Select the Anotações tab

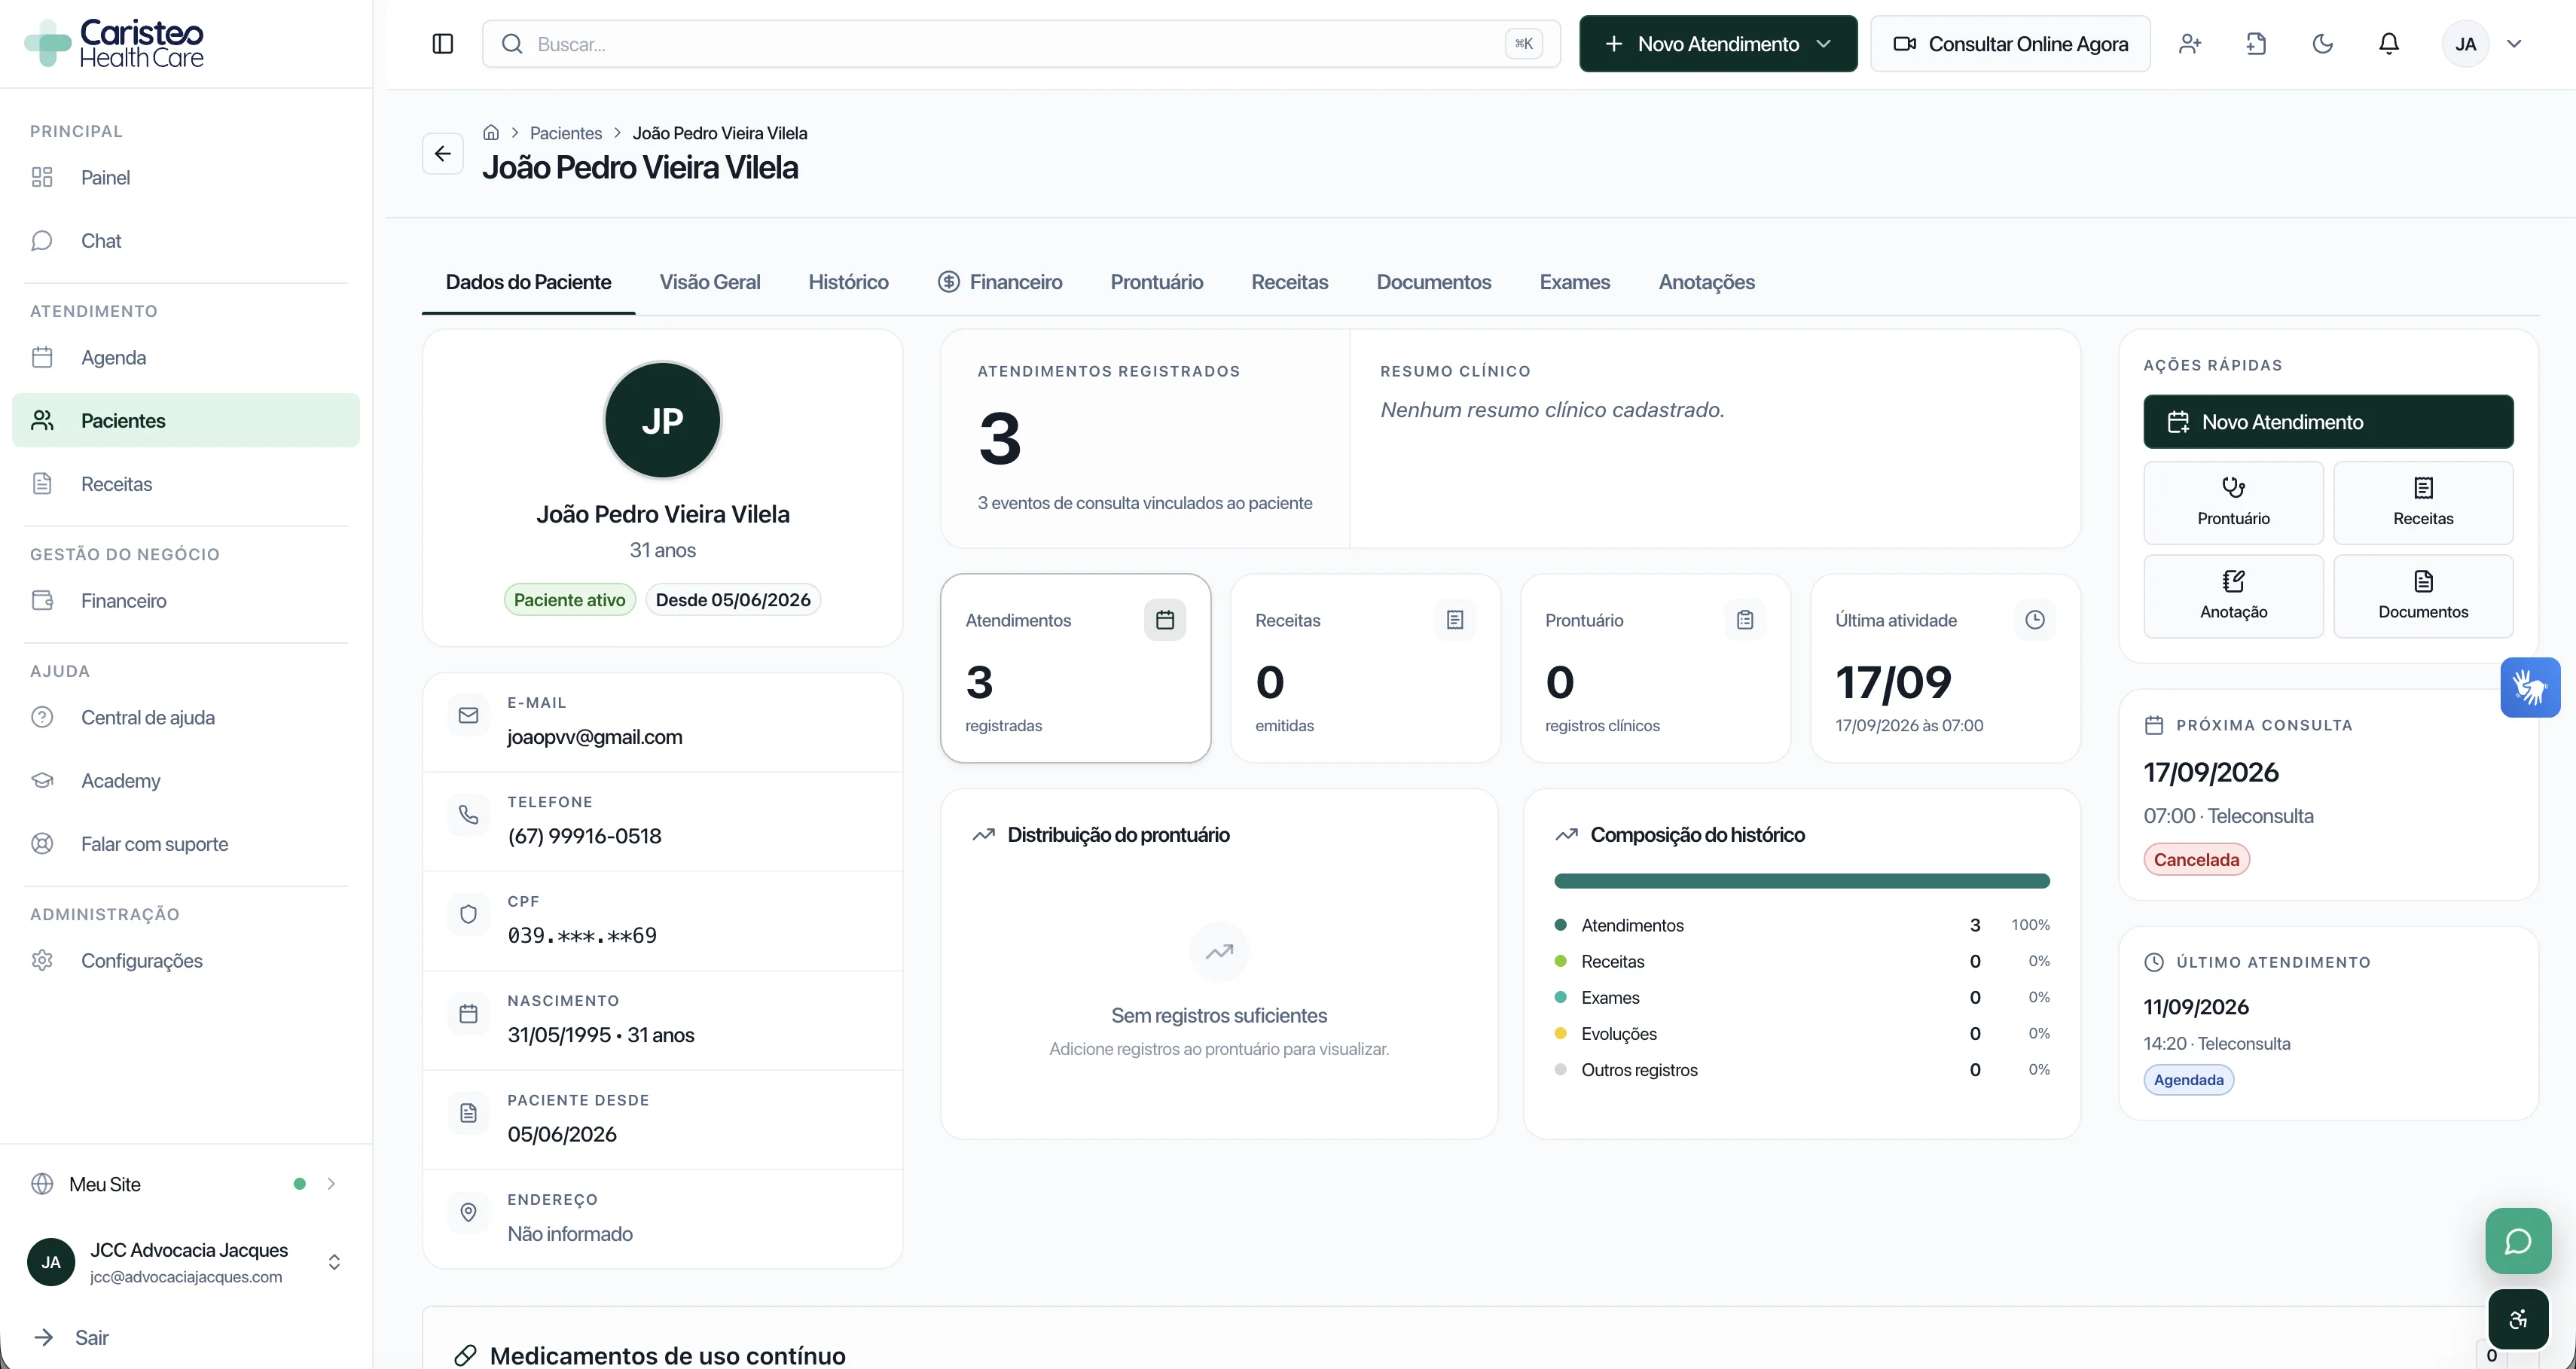pyautogui.click(x=1706, y=282)
